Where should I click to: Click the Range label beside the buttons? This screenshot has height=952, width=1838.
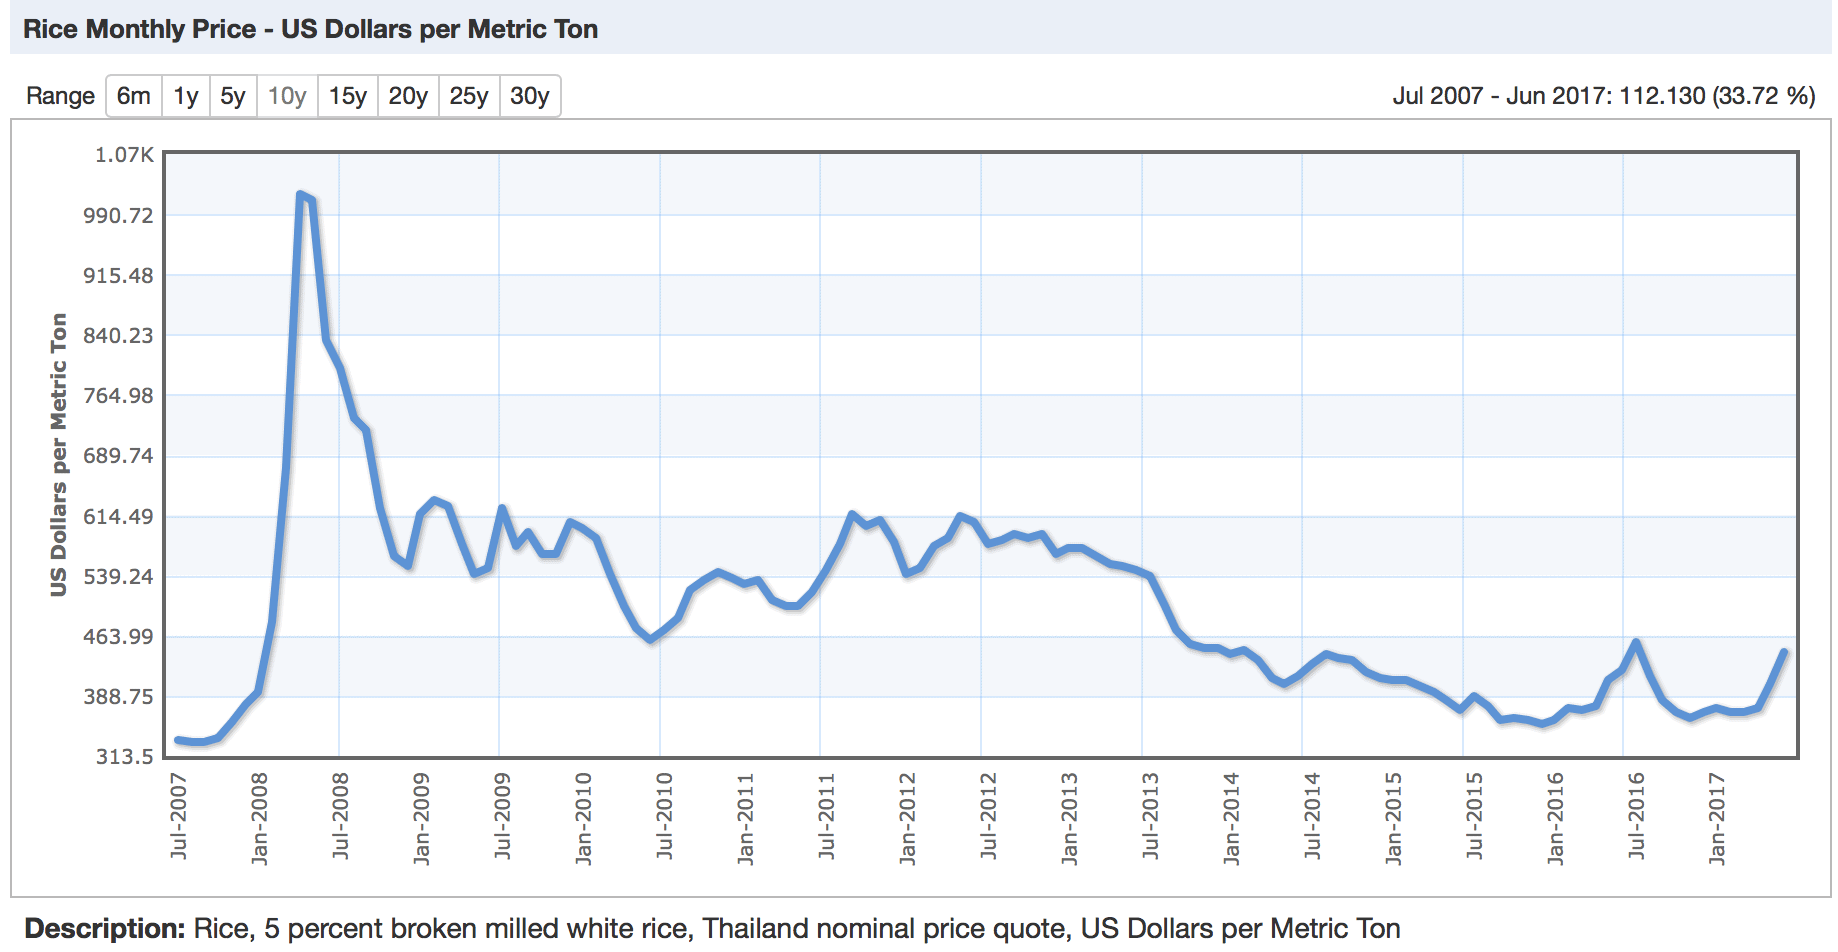pos(60,96)
